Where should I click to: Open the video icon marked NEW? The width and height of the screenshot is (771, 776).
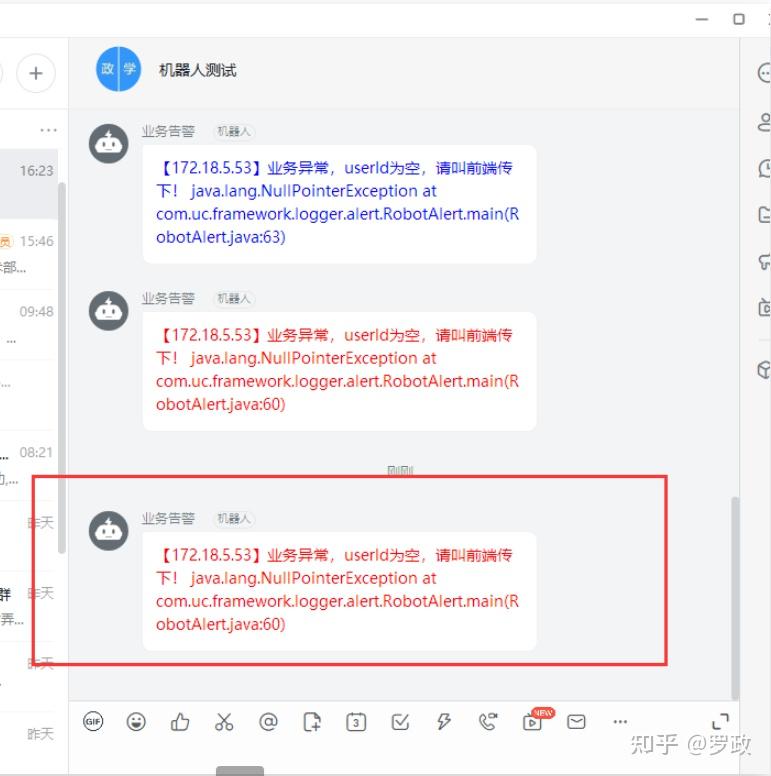point(532,722)
